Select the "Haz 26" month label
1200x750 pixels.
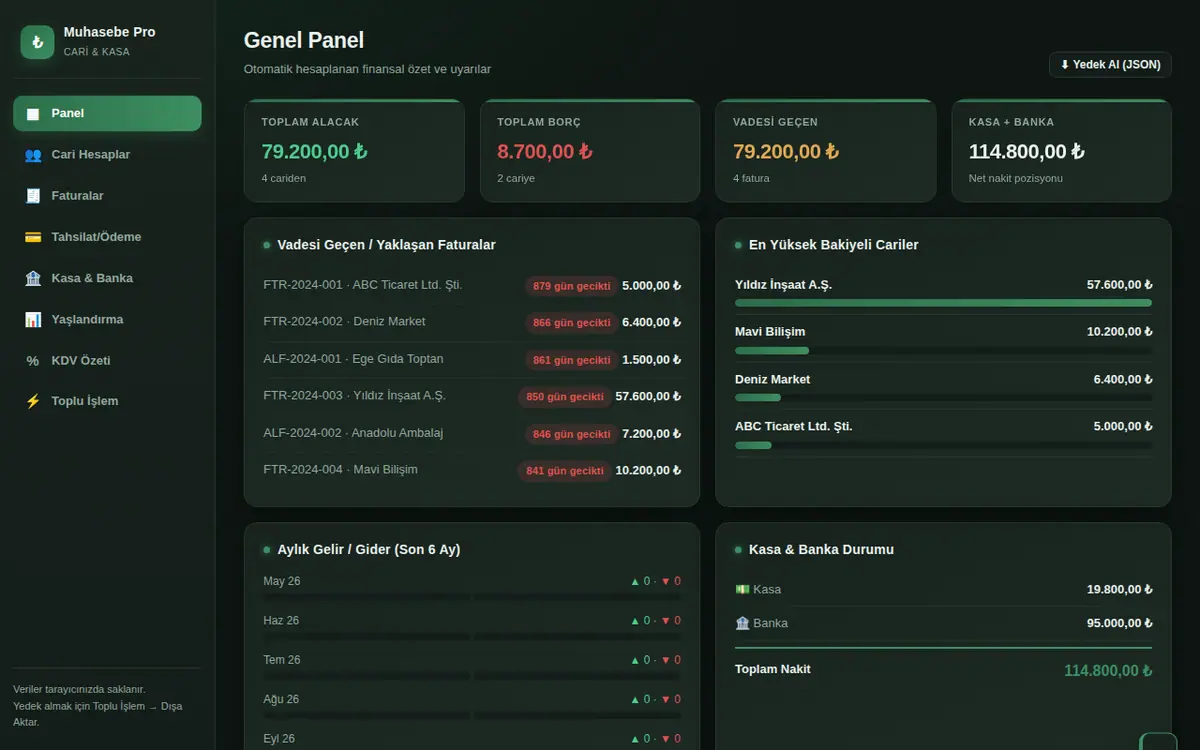281,620
